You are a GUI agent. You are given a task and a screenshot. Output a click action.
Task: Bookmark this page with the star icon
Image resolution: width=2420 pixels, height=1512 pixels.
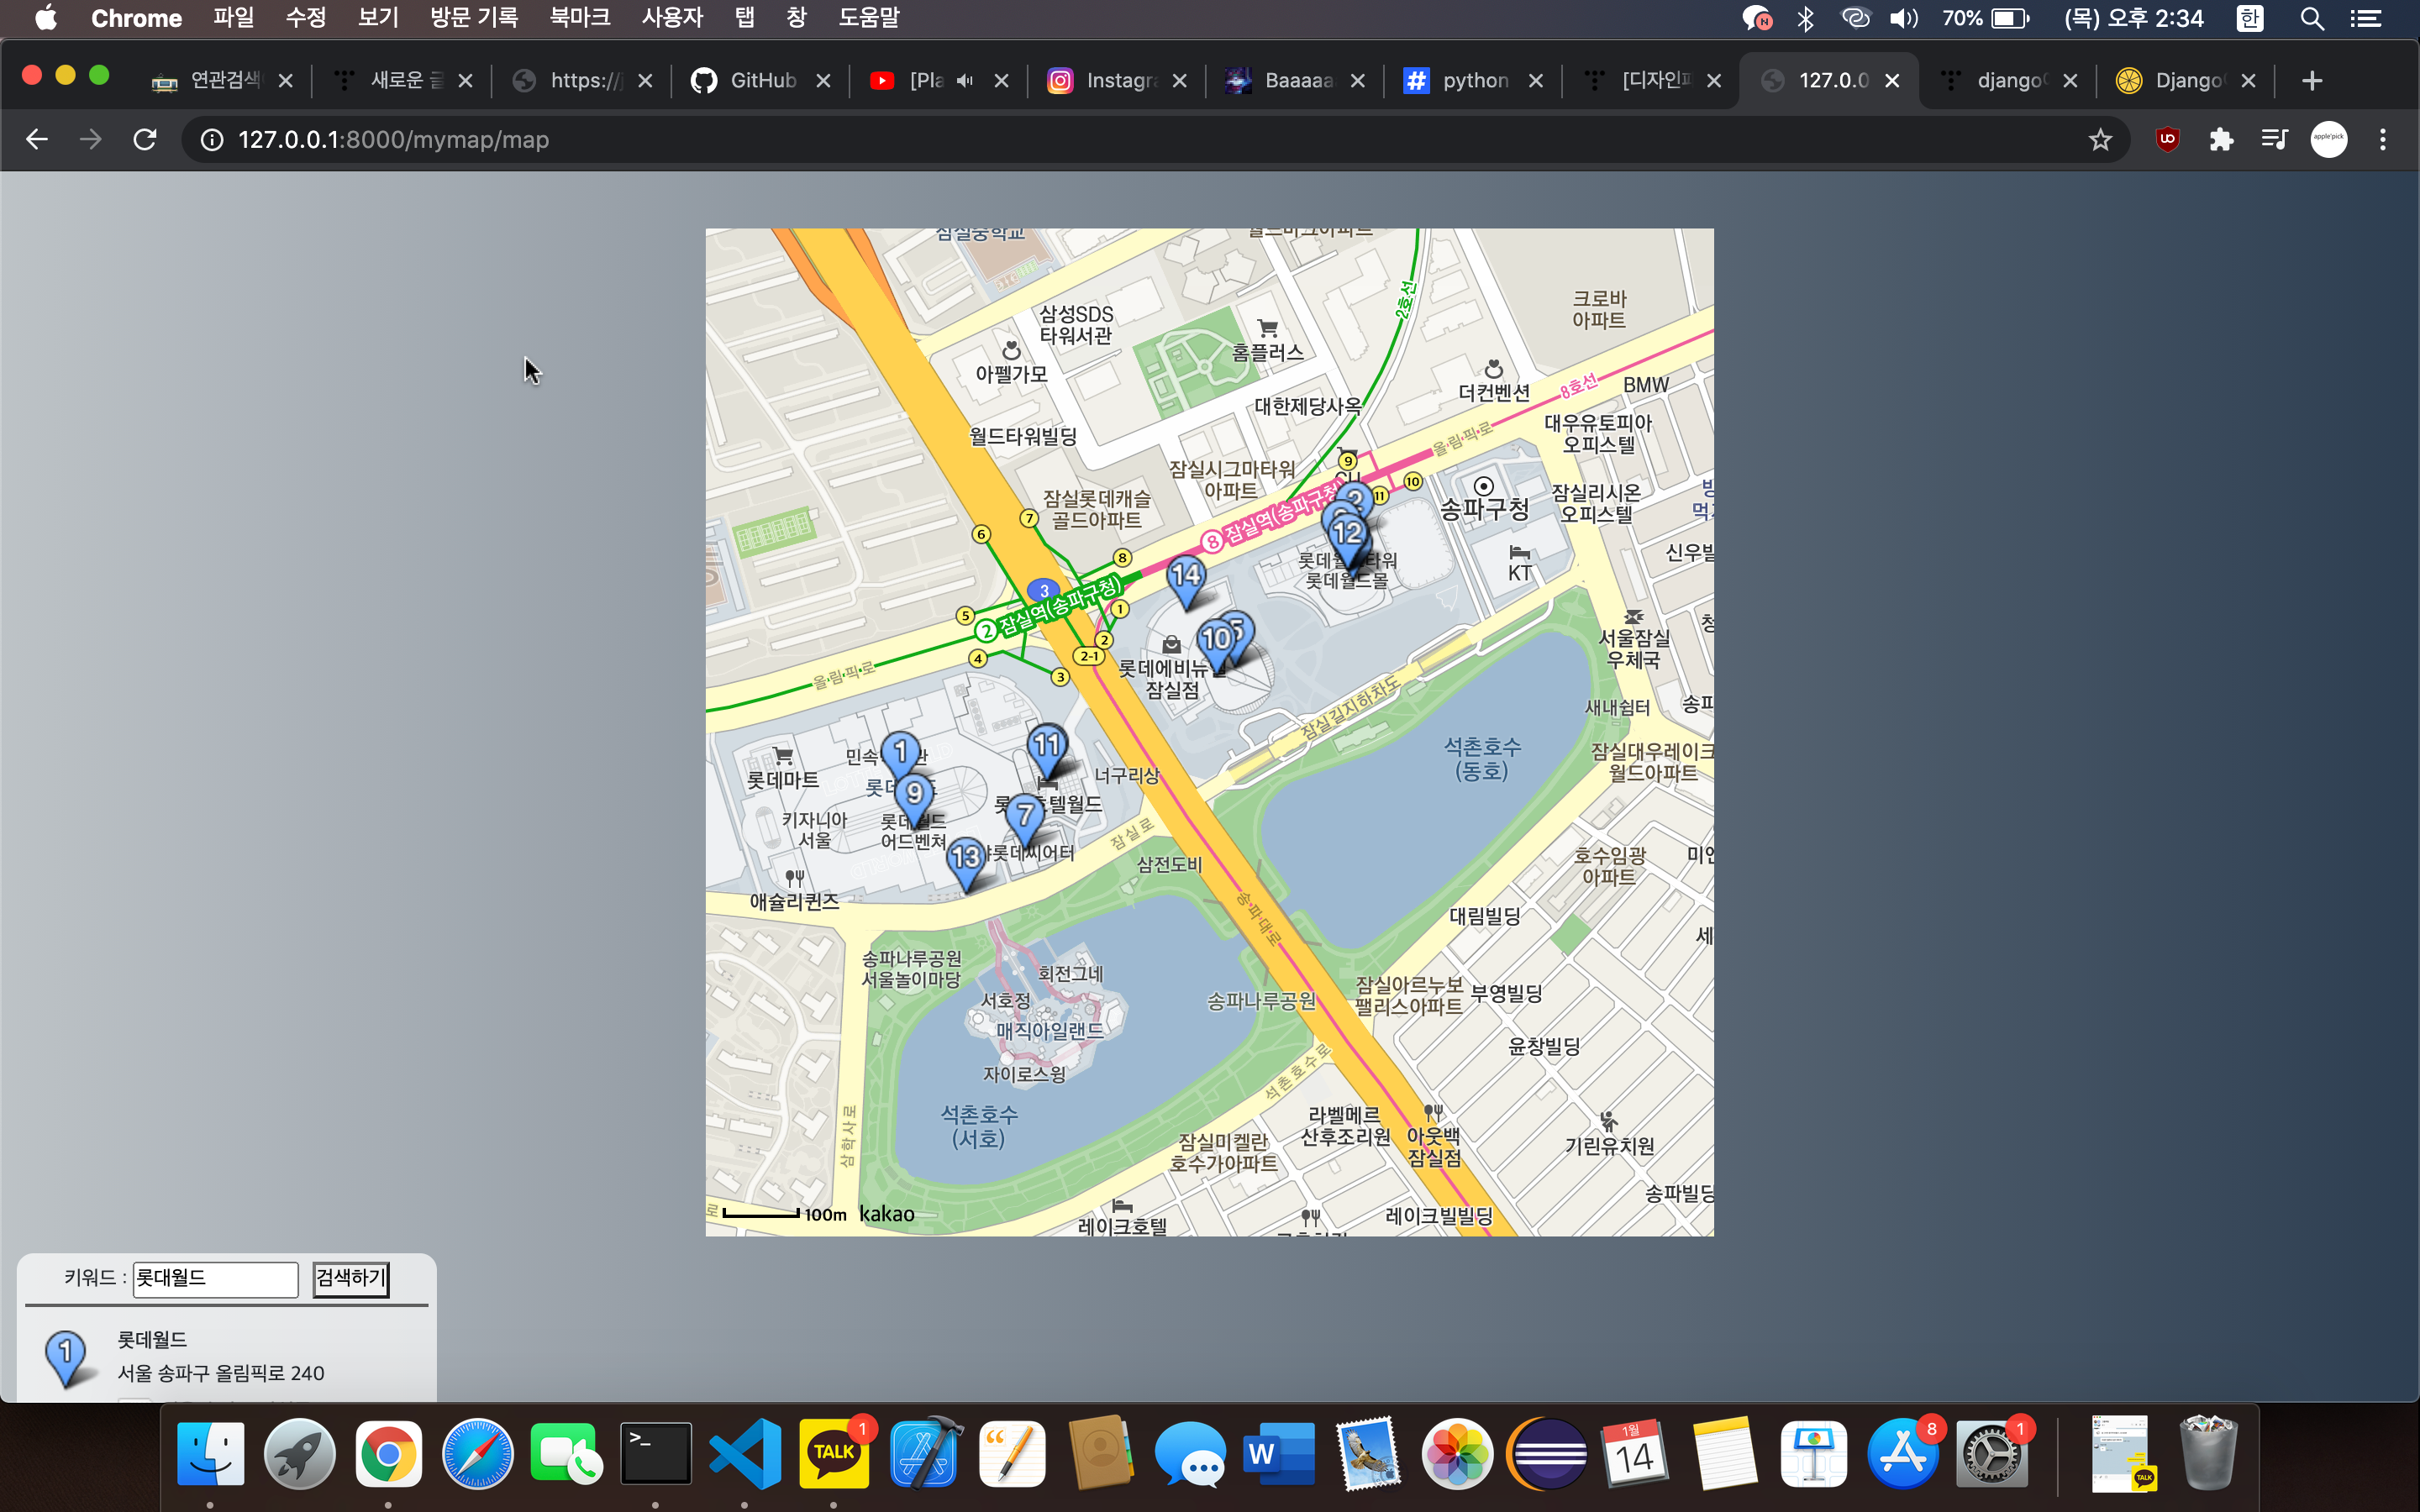click(x=2100, y=140)
